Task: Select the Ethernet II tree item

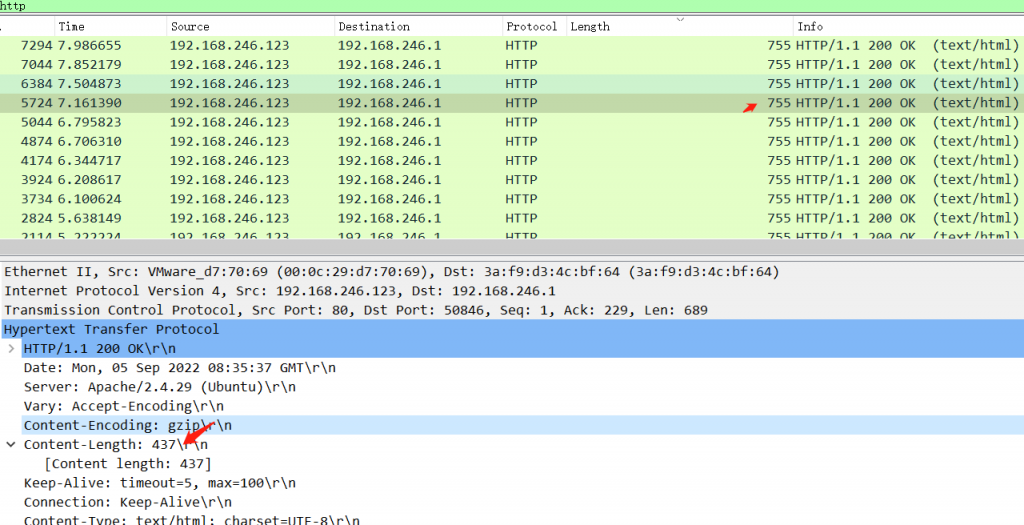Action: coord(512,272)
